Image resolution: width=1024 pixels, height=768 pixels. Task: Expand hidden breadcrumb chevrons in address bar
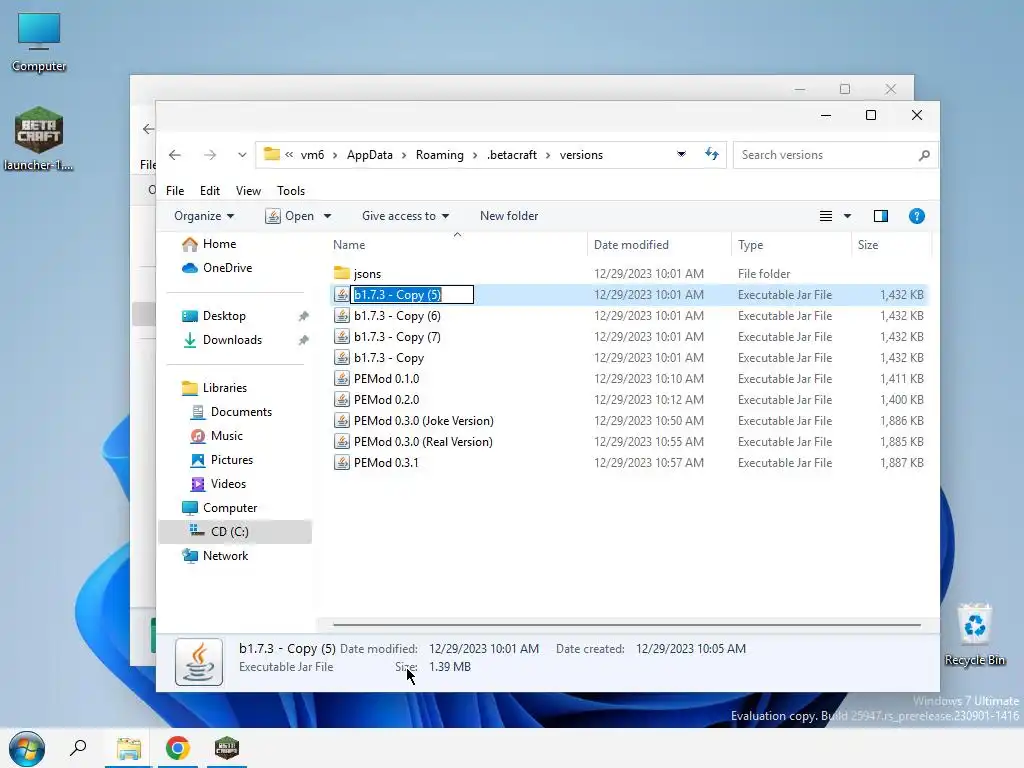289,155
